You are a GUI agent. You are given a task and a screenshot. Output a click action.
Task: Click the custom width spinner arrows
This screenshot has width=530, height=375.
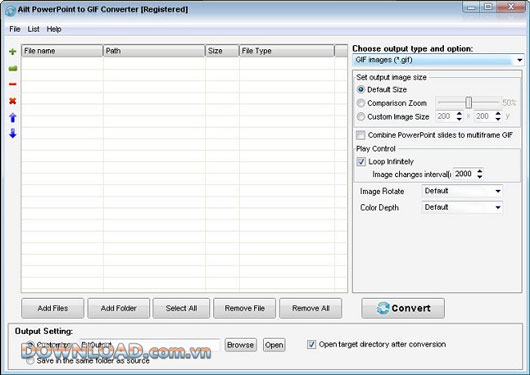tap(459, 116)
